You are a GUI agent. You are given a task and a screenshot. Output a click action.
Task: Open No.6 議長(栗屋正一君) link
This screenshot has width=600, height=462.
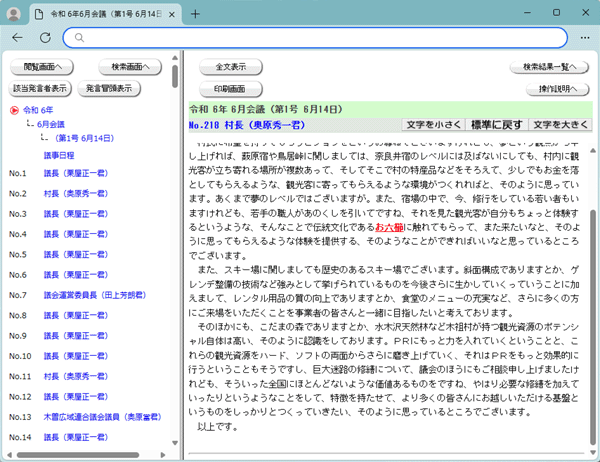[76, 275]
